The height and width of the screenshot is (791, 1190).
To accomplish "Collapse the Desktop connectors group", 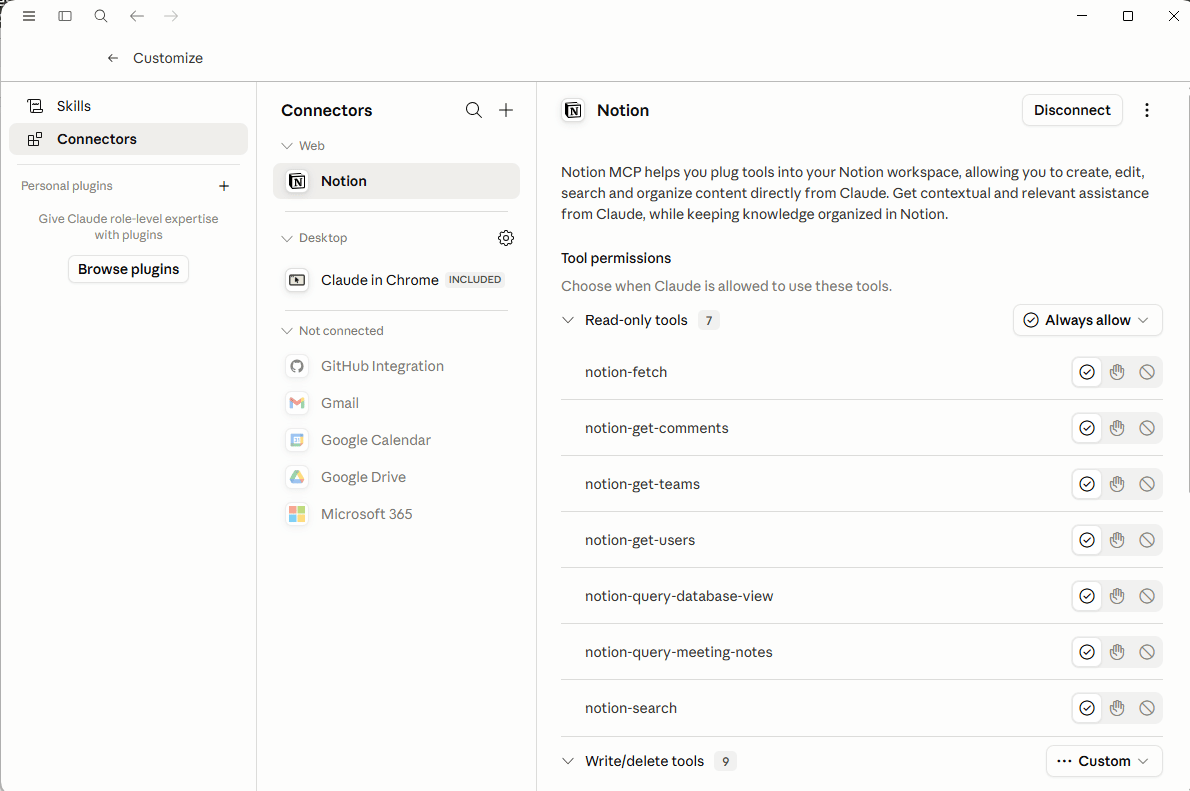I will pos(287,238).
